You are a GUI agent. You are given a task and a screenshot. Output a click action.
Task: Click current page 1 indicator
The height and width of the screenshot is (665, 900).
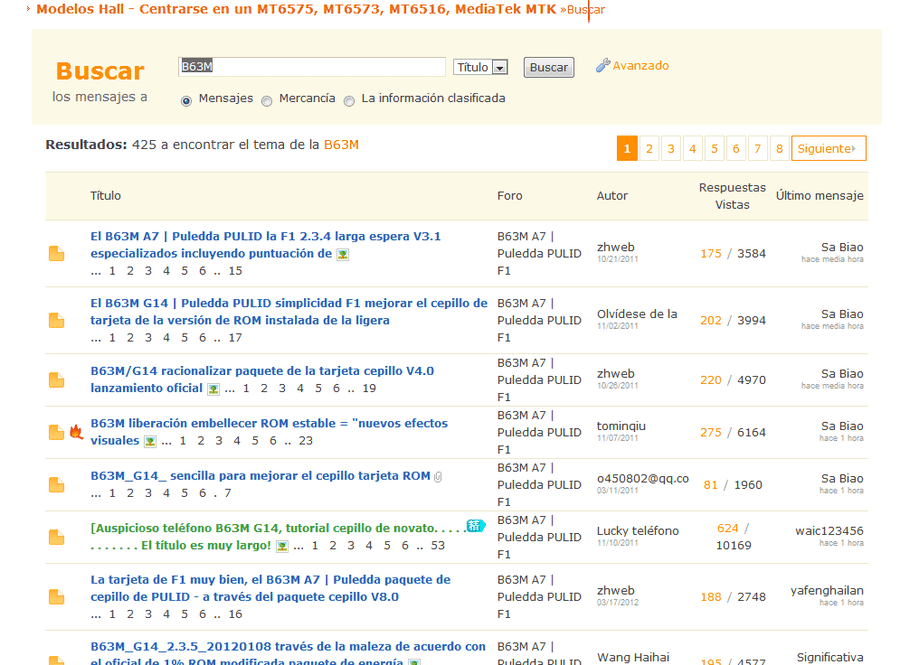[627, 149]
